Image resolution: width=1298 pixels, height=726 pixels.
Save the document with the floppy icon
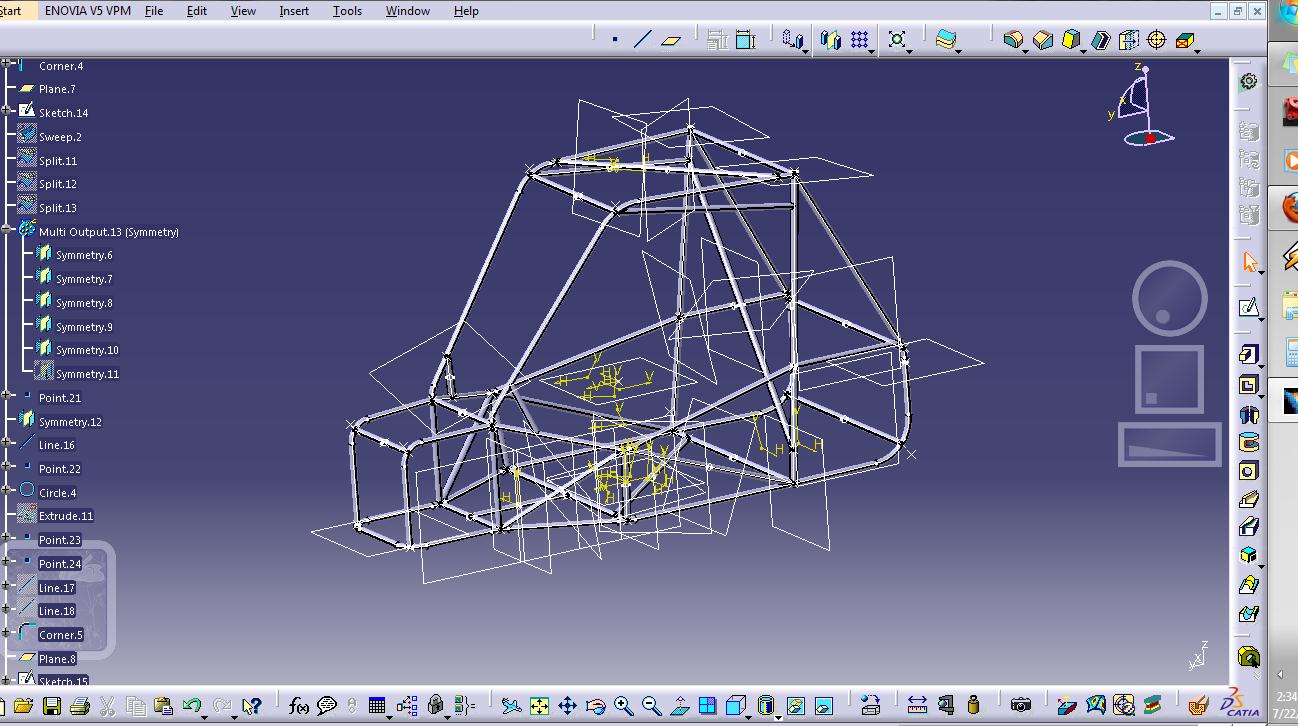[52, 706]
